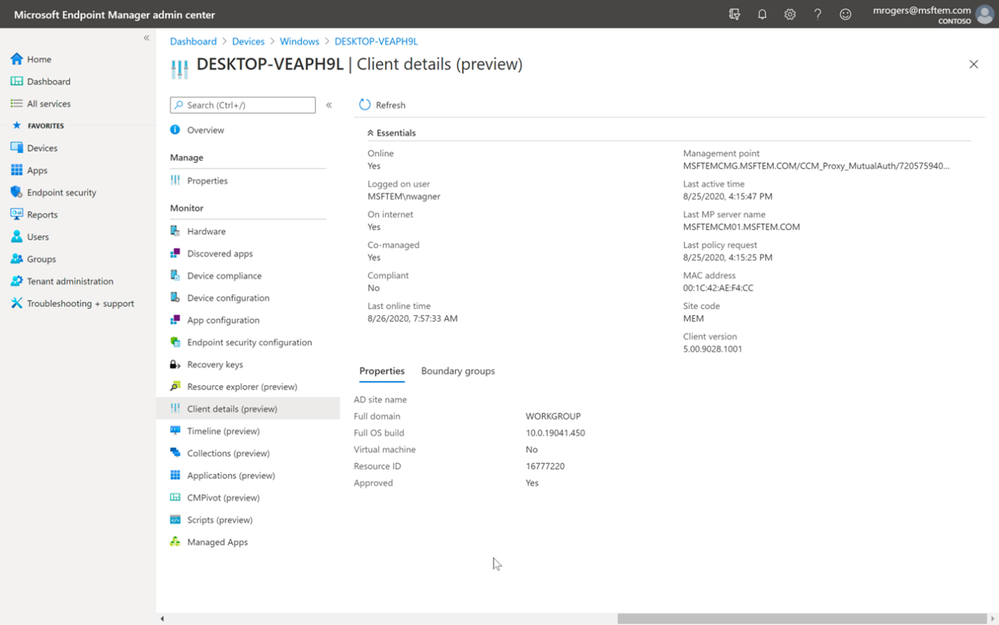Click the Hardware menu icon

tap(175, 231)
